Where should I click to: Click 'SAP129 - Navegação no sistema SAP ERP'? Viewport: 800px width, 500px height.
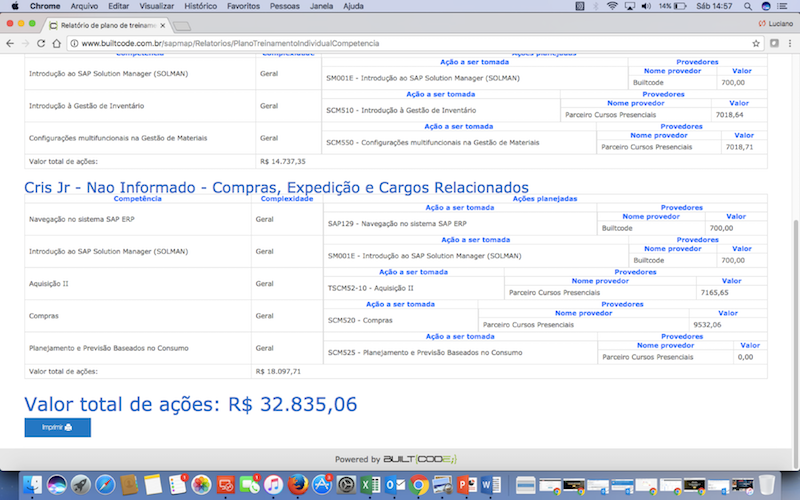397,223
